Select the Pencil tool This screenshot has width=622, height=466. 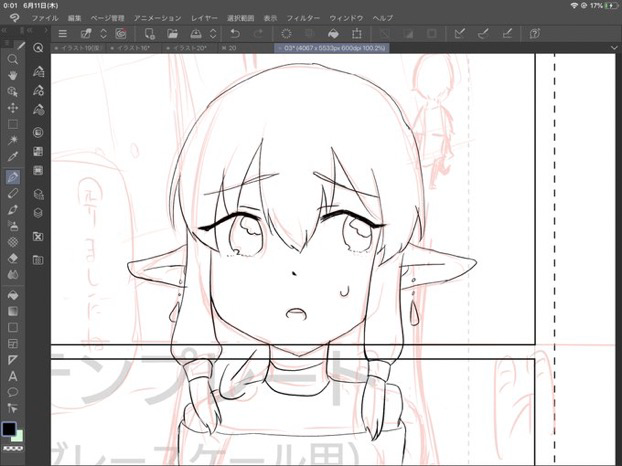13,194
